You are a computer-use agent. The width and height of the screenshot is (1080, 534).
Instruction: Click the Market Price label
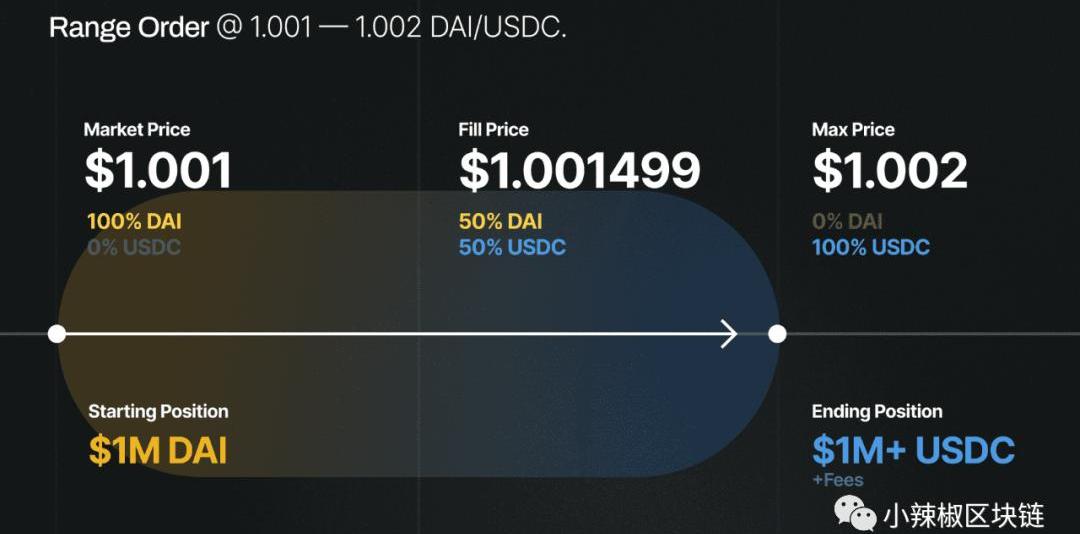coord(137,130)
